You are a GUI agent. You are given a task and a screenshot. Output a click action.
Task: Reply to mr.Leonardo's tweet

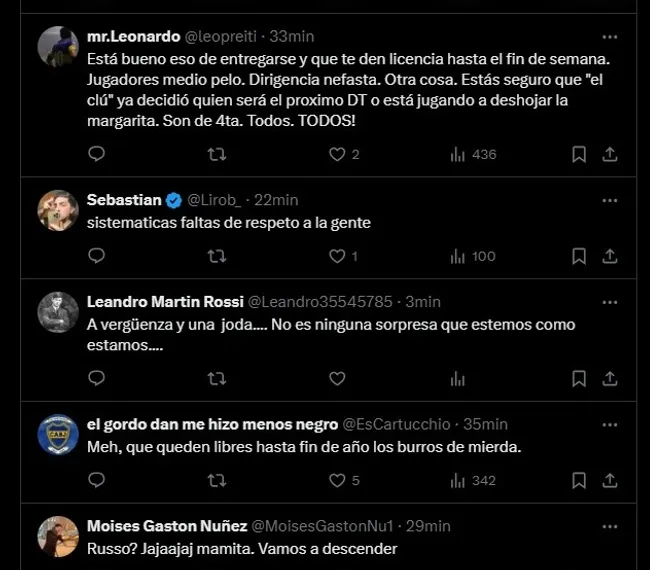point(96,154)
